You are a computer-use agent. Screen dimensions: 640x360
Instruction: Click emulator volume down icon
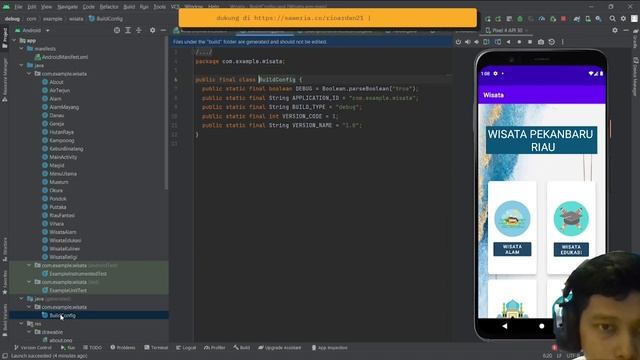[476, 42]
